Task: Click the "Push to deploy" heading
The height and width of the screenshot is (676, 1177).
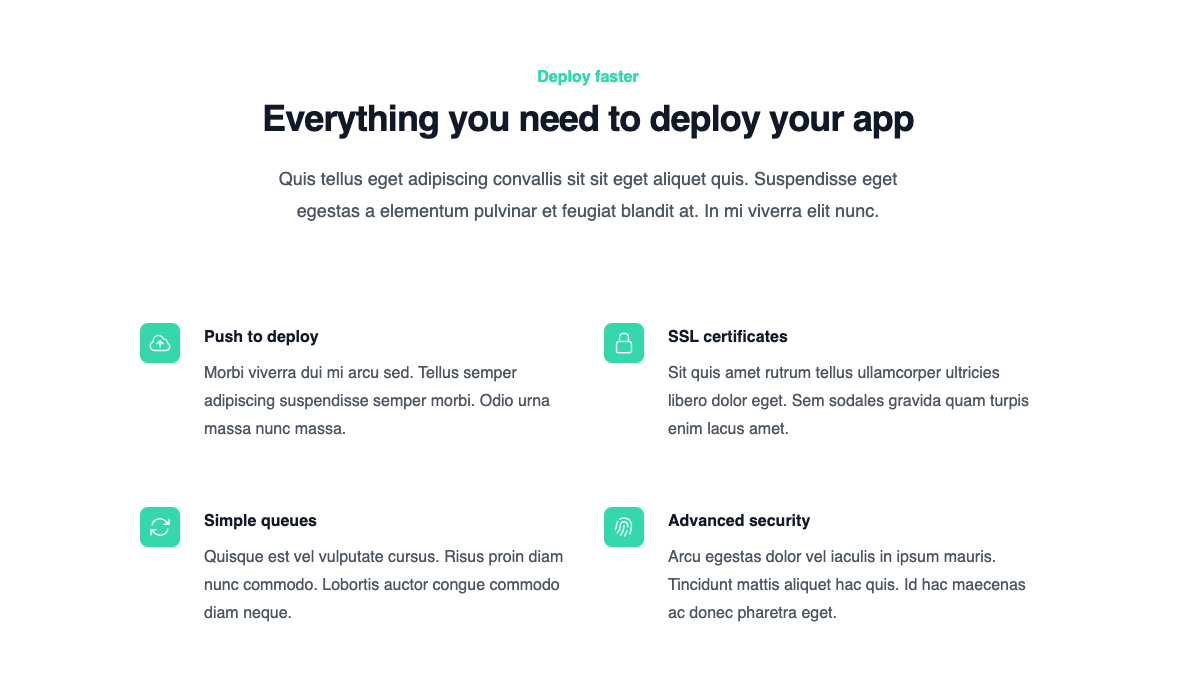Action: click(261, 337)
